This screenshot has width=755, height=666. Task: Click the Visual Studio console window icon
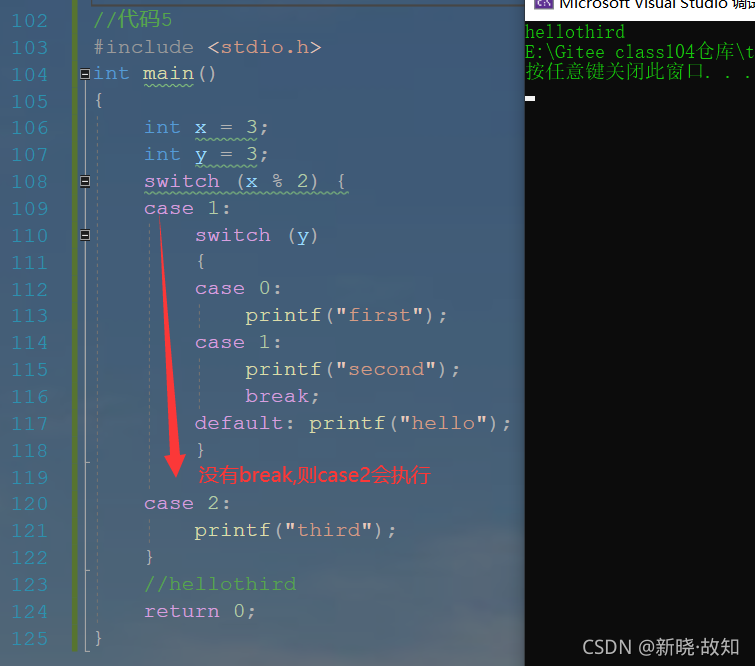[x=543, y=4]
